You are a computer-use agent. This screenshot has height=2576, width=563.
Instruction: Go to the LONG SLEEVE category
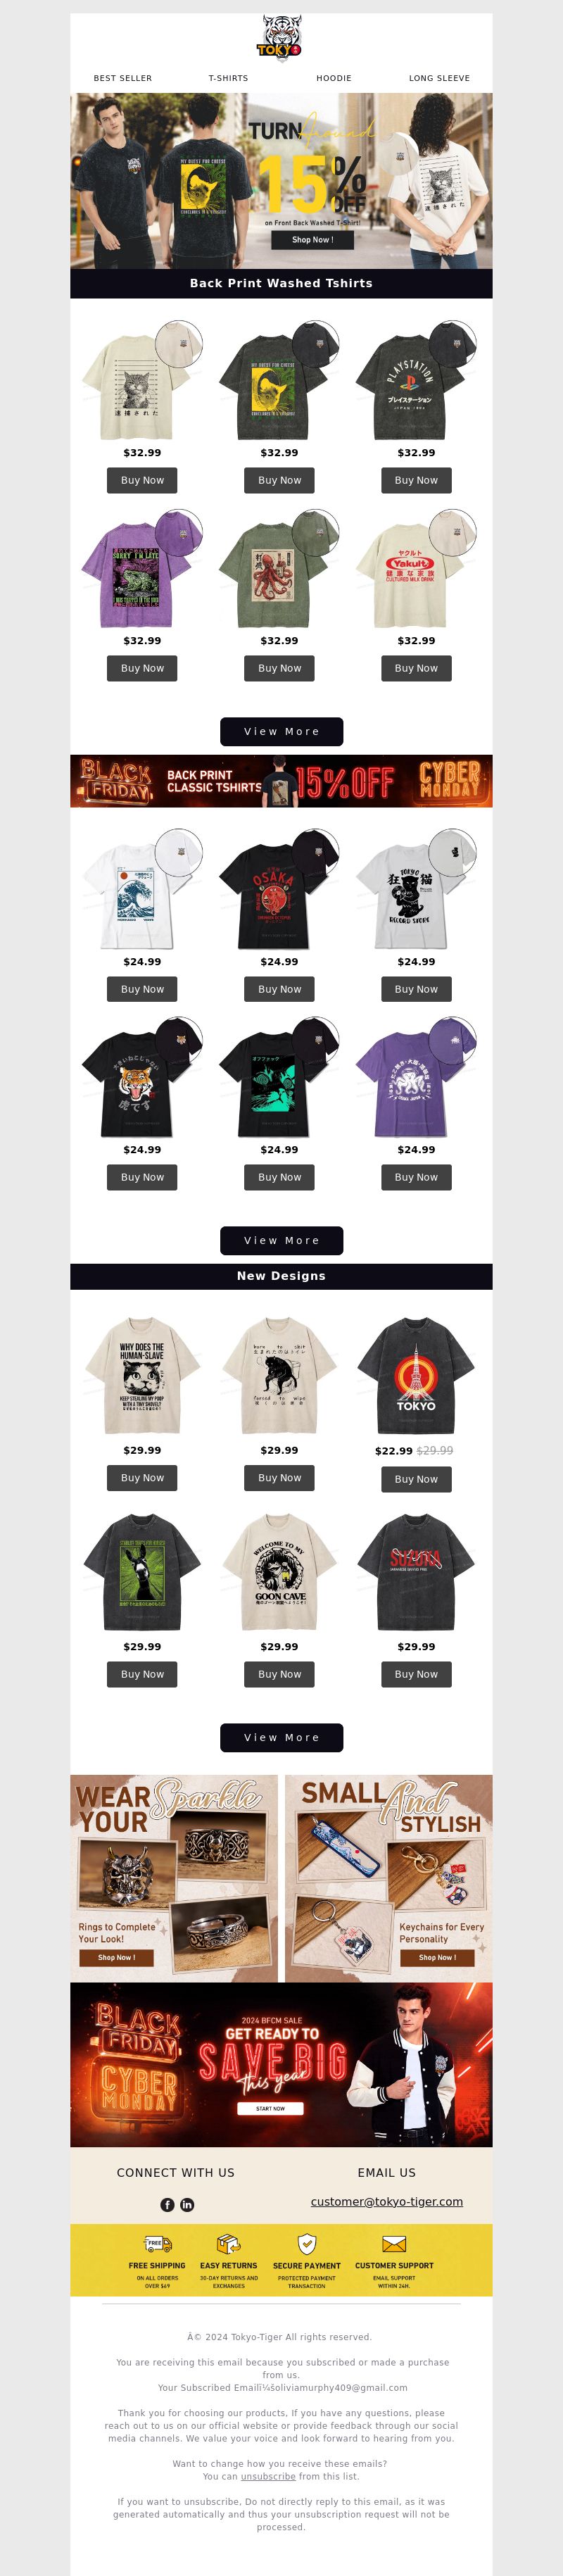[x=439, y=78]
